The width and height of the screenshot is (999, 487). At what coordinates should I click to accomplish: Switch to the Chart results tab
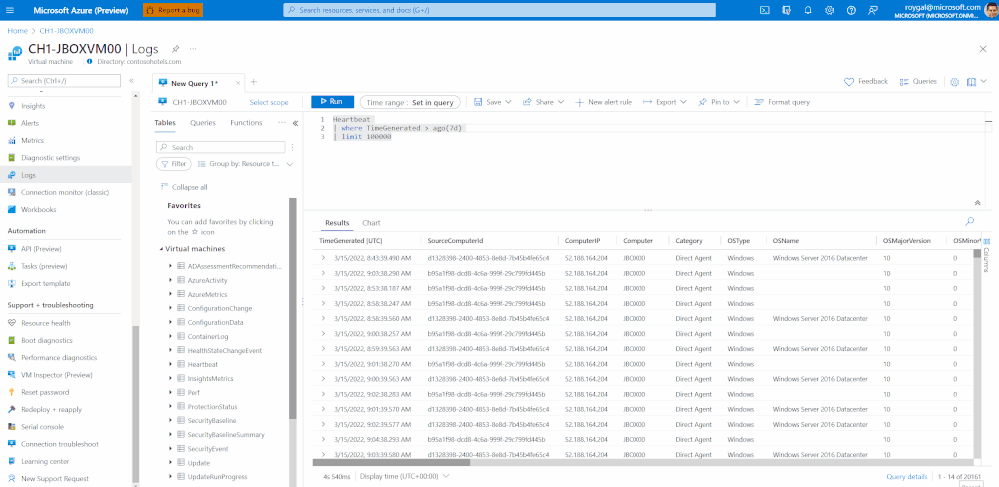coord(371,223)
